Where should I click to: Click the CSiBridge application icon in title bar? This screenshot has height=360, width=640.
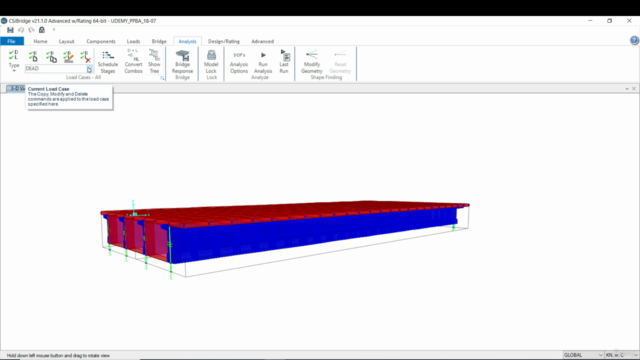(x=4, y=21)
